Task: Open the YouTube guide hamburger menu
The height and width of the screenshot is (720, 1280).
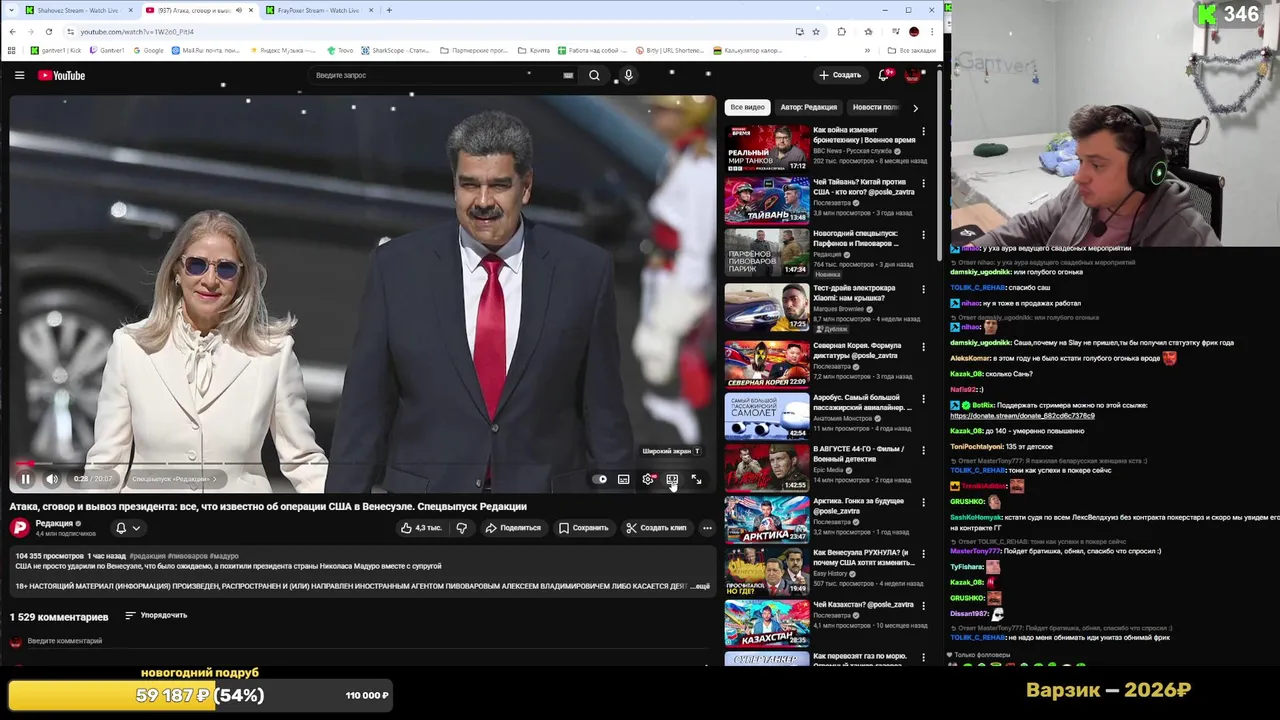Action: click(x=19, y=75)
